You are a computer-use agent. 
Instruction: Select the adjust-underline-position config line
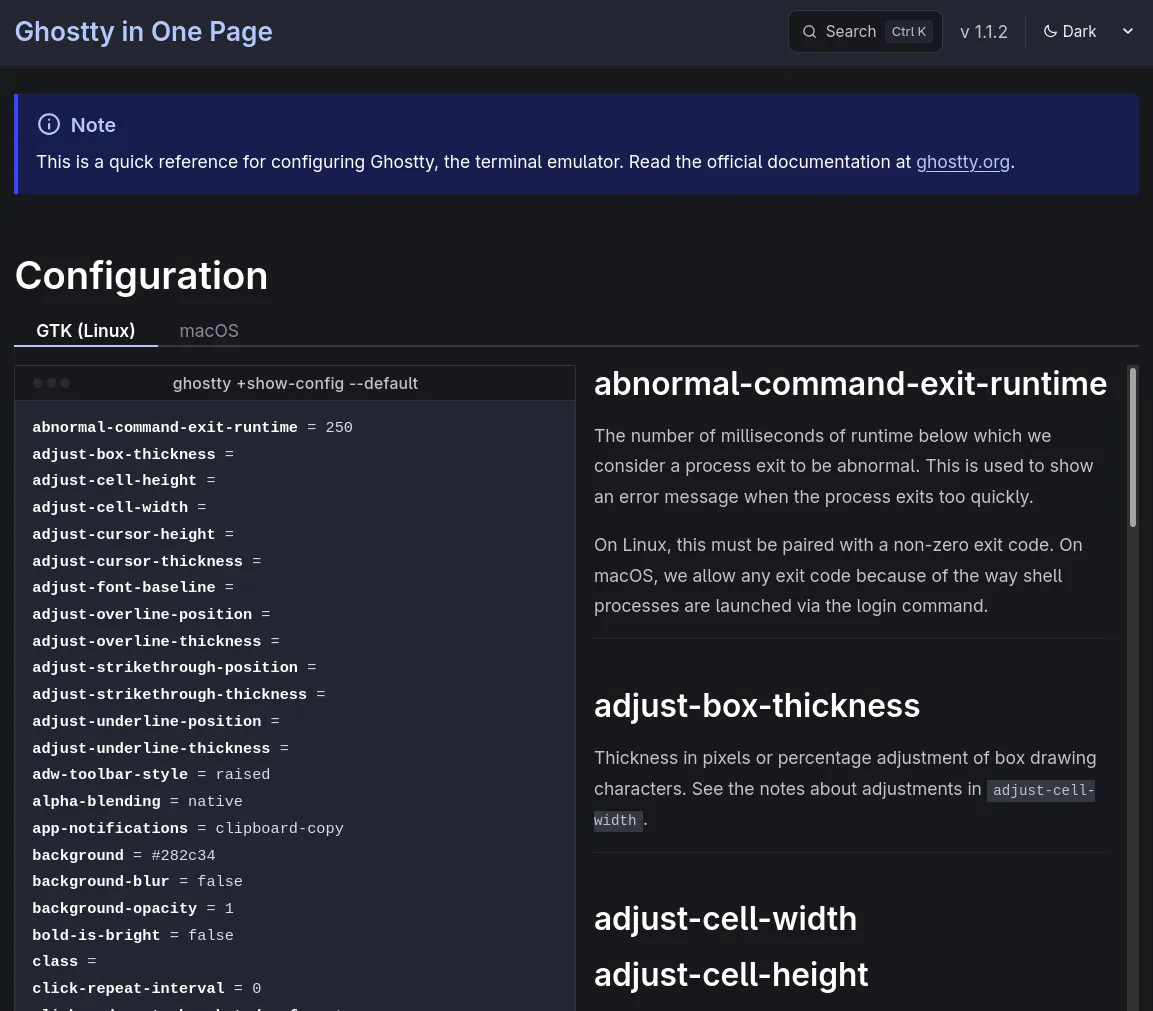pos(156,721)
